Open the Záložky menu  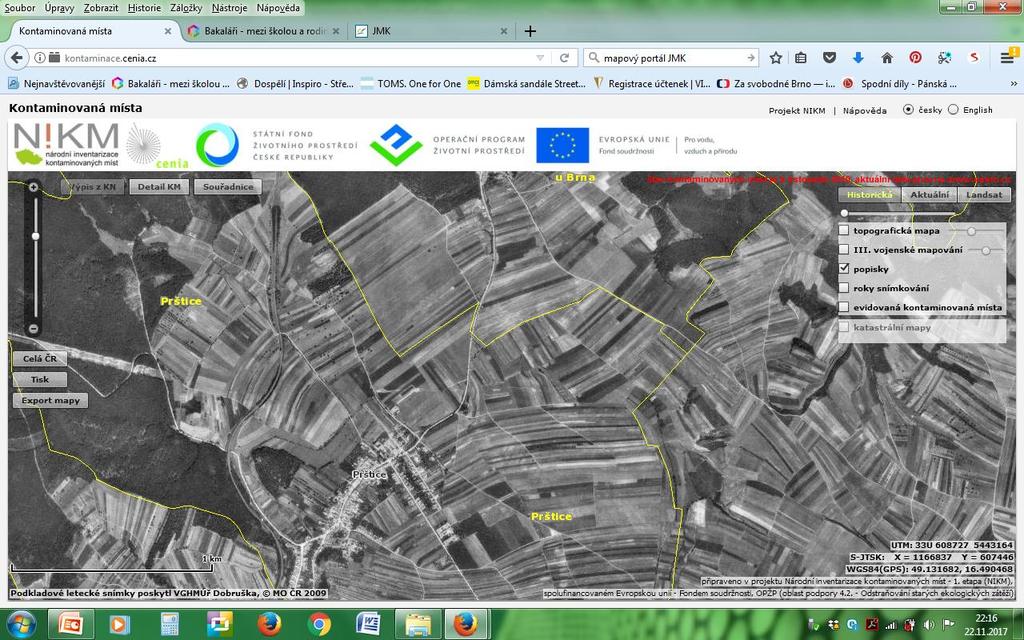tap(186, 8)
